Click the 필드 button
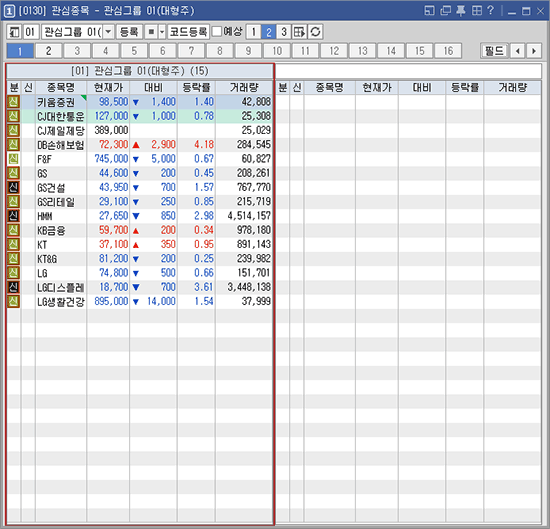 click(494, 51)
